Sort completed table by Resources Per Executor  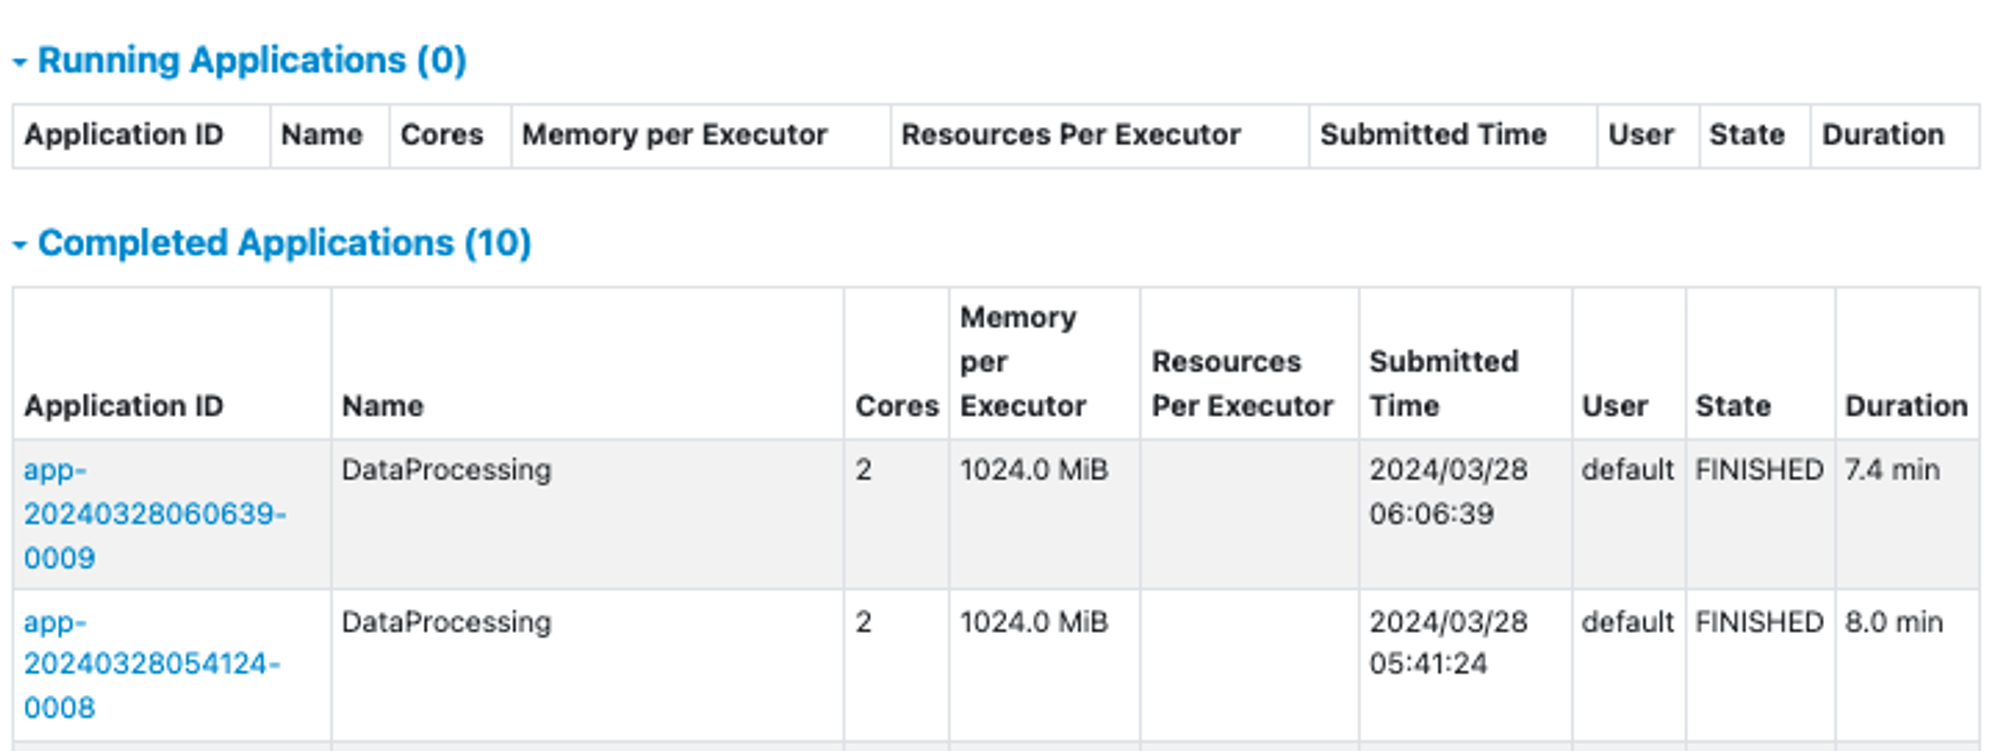tap(1243, 383)
